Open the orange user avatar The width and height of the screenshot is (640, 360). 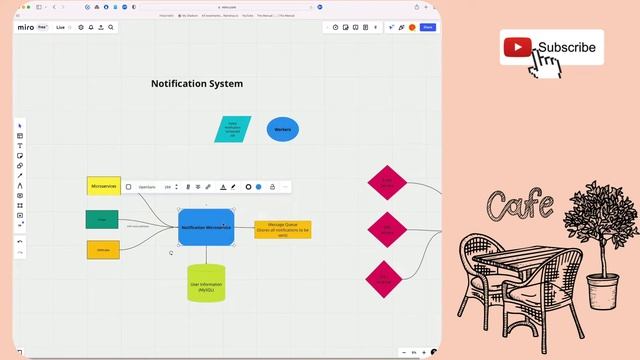412,27
